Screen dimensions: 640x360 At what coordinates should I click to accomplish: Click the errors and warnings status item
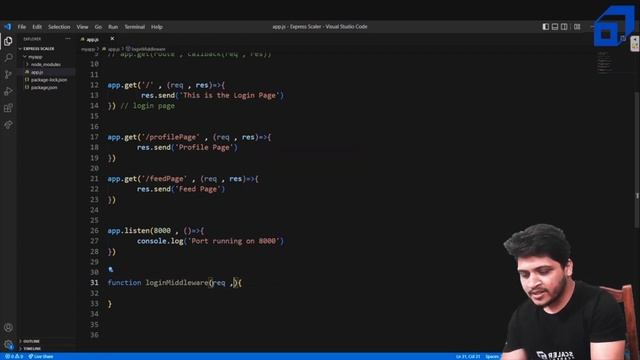coord(13,356)
